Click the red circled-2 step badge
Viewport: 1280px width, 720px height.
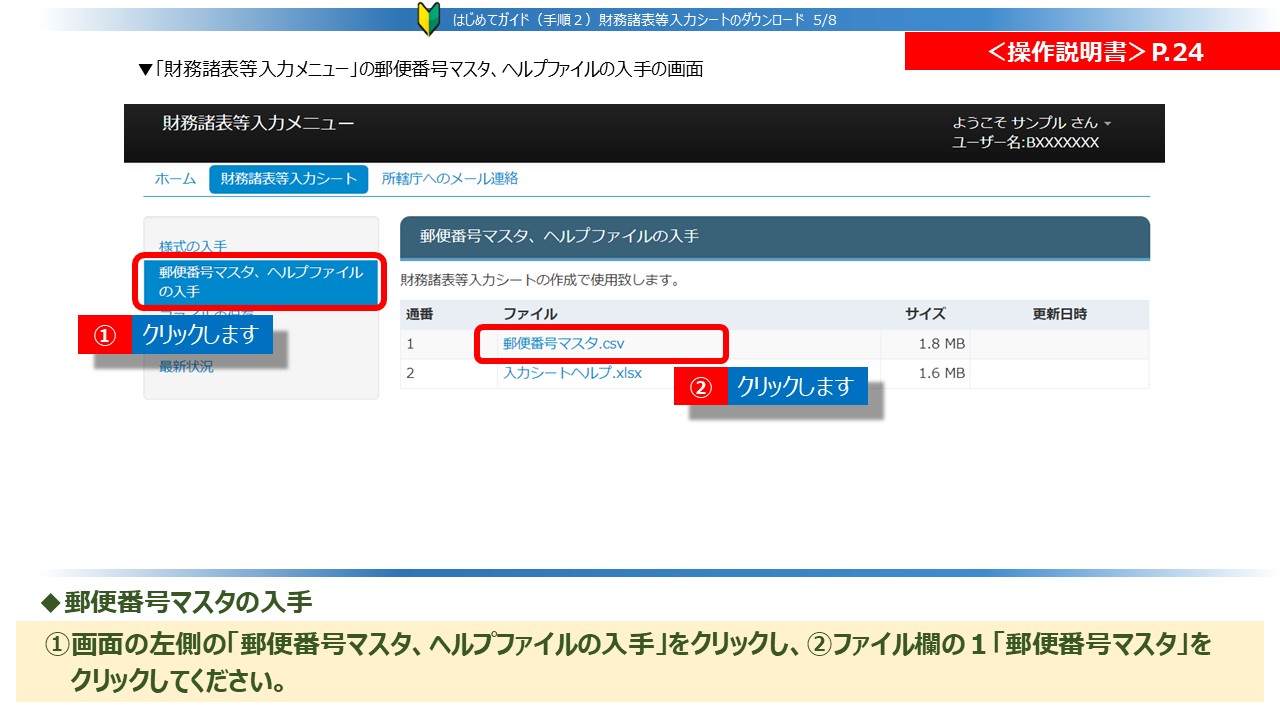pyautogui.click(x=701, y=387)
